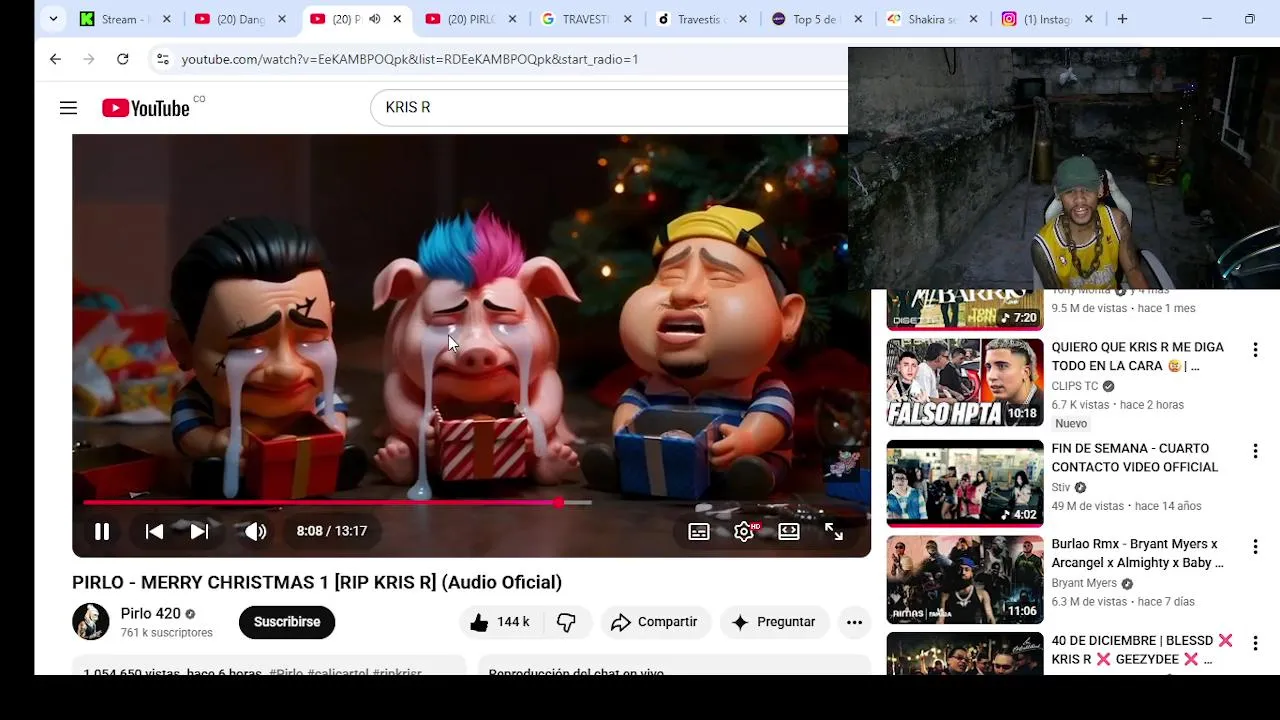Switch to the Stream tab
This screenshot has height=720, width=1280.
tap(126, 19)
